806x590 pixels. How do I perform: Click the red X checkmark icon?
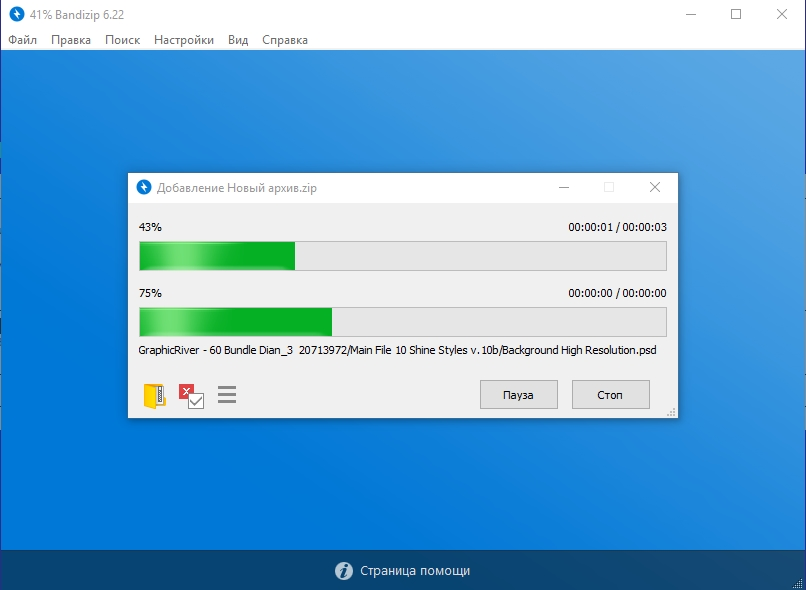click(x=191, y=396)
